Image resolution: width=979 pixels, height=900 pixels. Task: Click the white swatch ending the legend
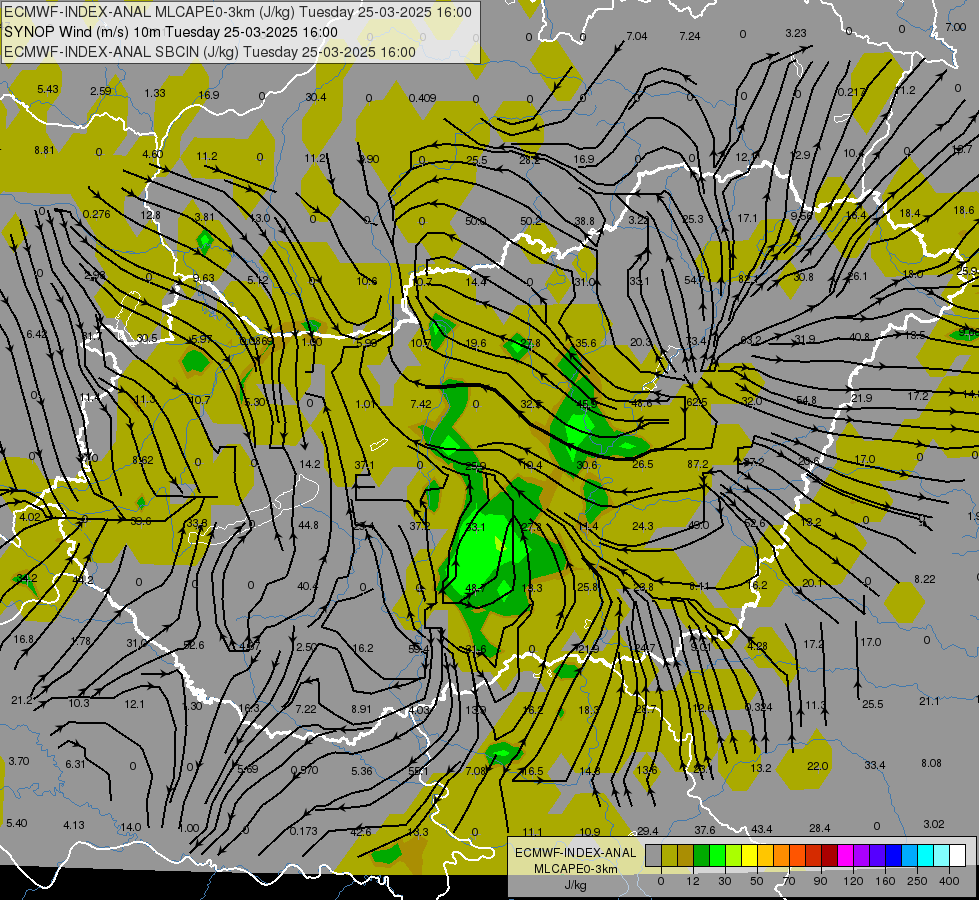click(958, 855)
